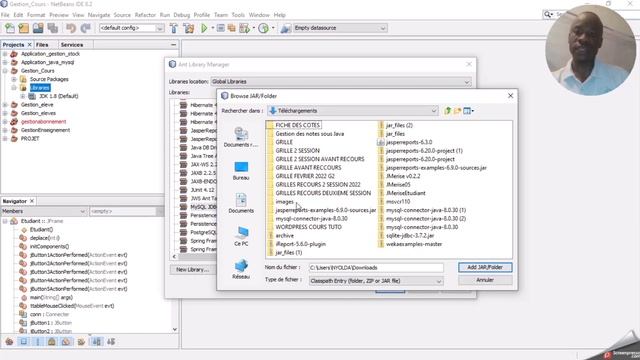Select mysql-connector-java-8.0.30 (1) file

click(426, 210)
